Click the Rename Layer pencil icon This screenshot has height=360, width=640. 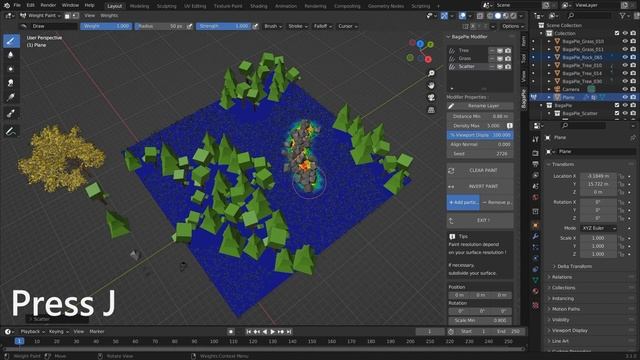(x=451, y=106)
